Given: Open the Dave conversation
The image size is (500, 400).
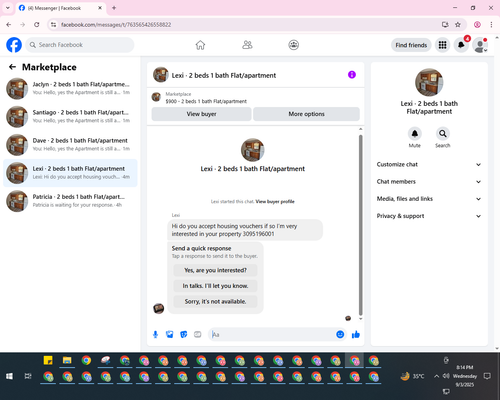Looking at the screenshot, I should tap(70, 145).
